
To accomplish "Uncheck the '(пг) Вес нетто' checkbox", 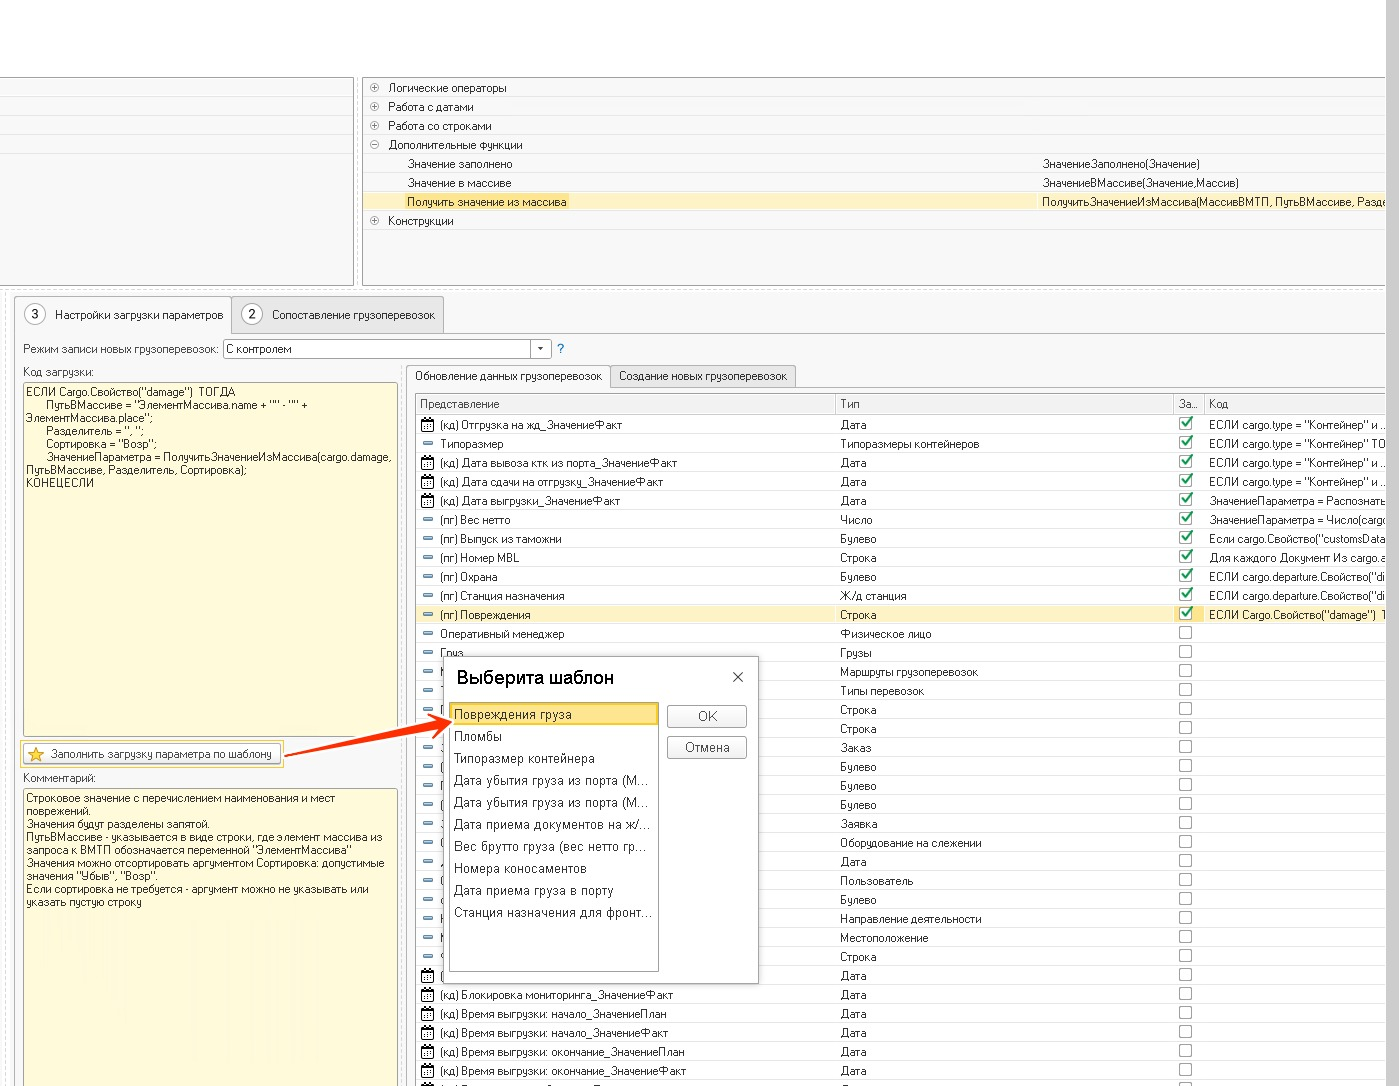I will 1186,519.
